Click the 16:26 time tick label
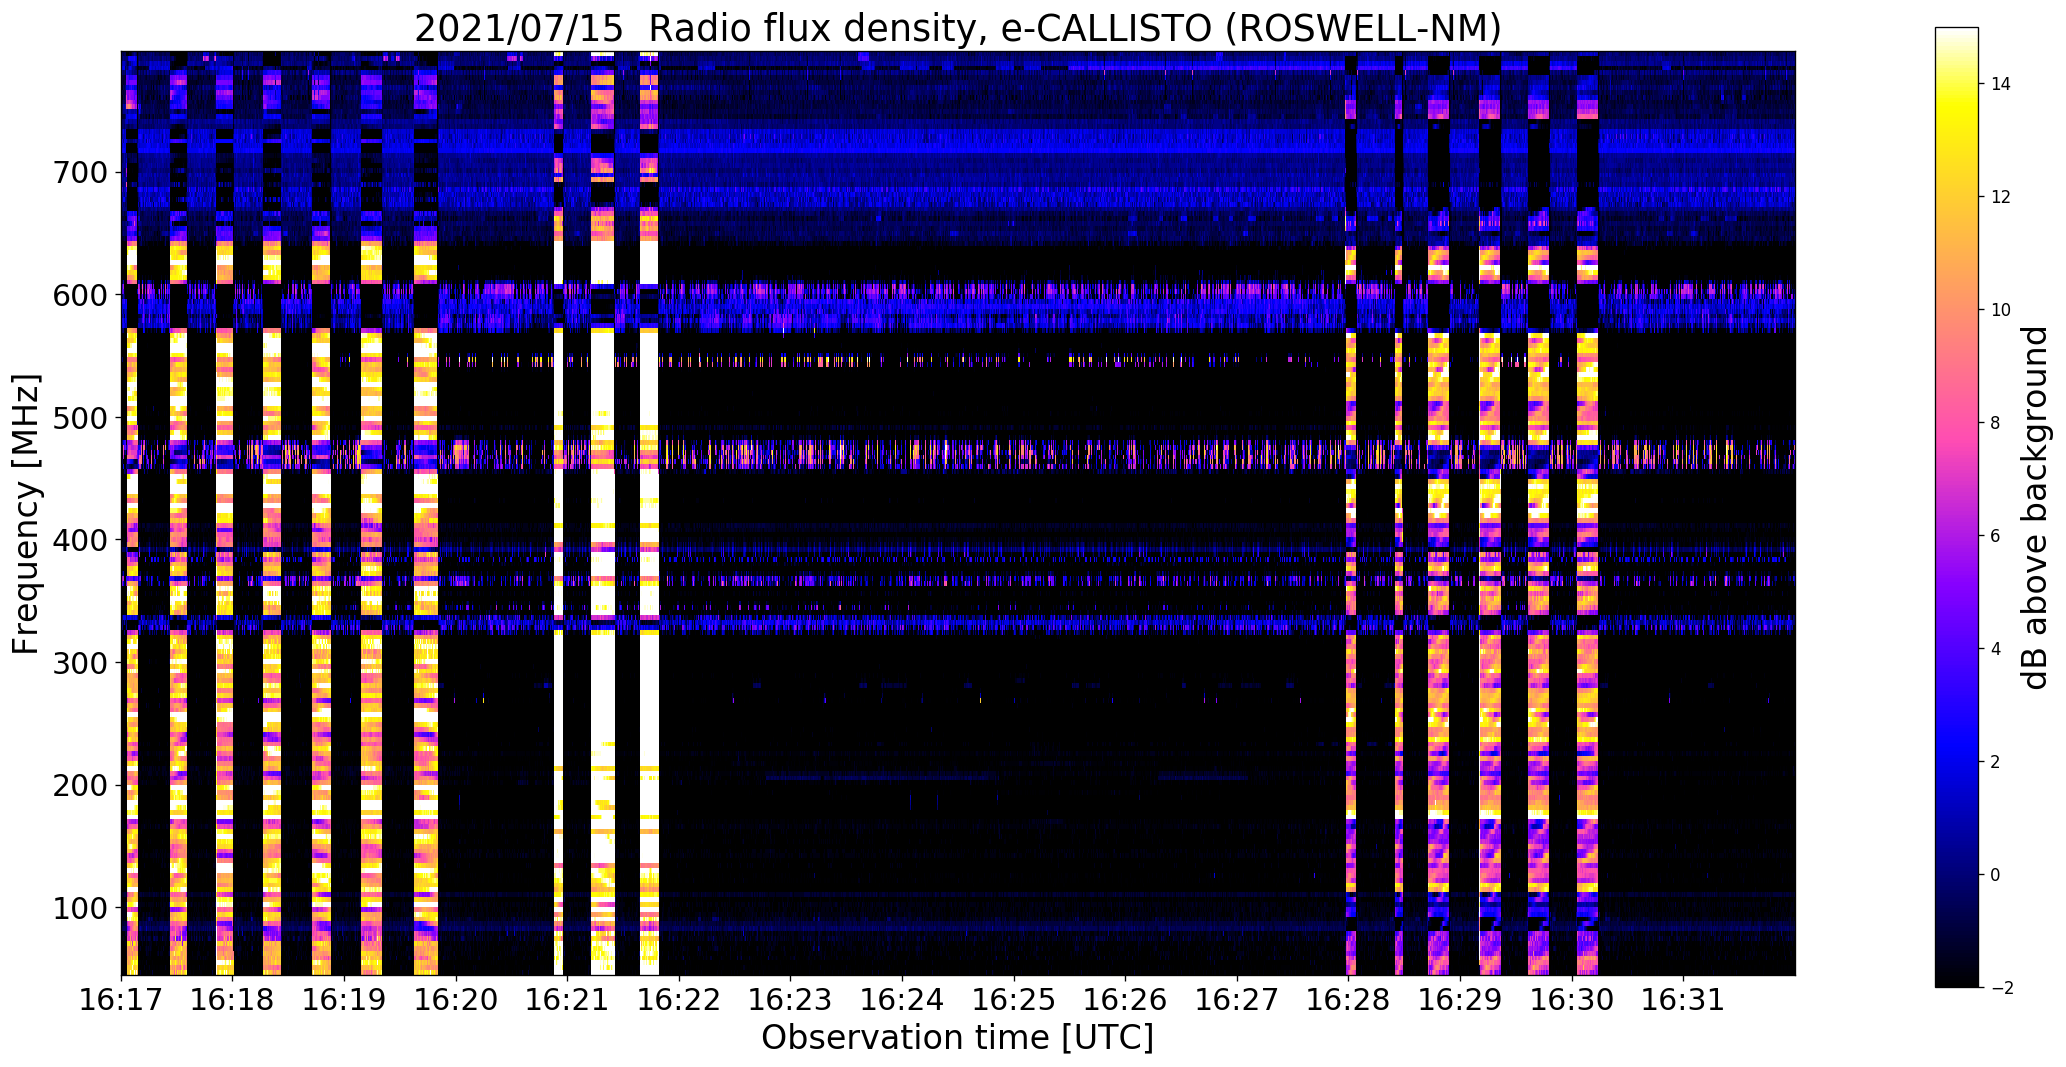 pos(1125,999)
